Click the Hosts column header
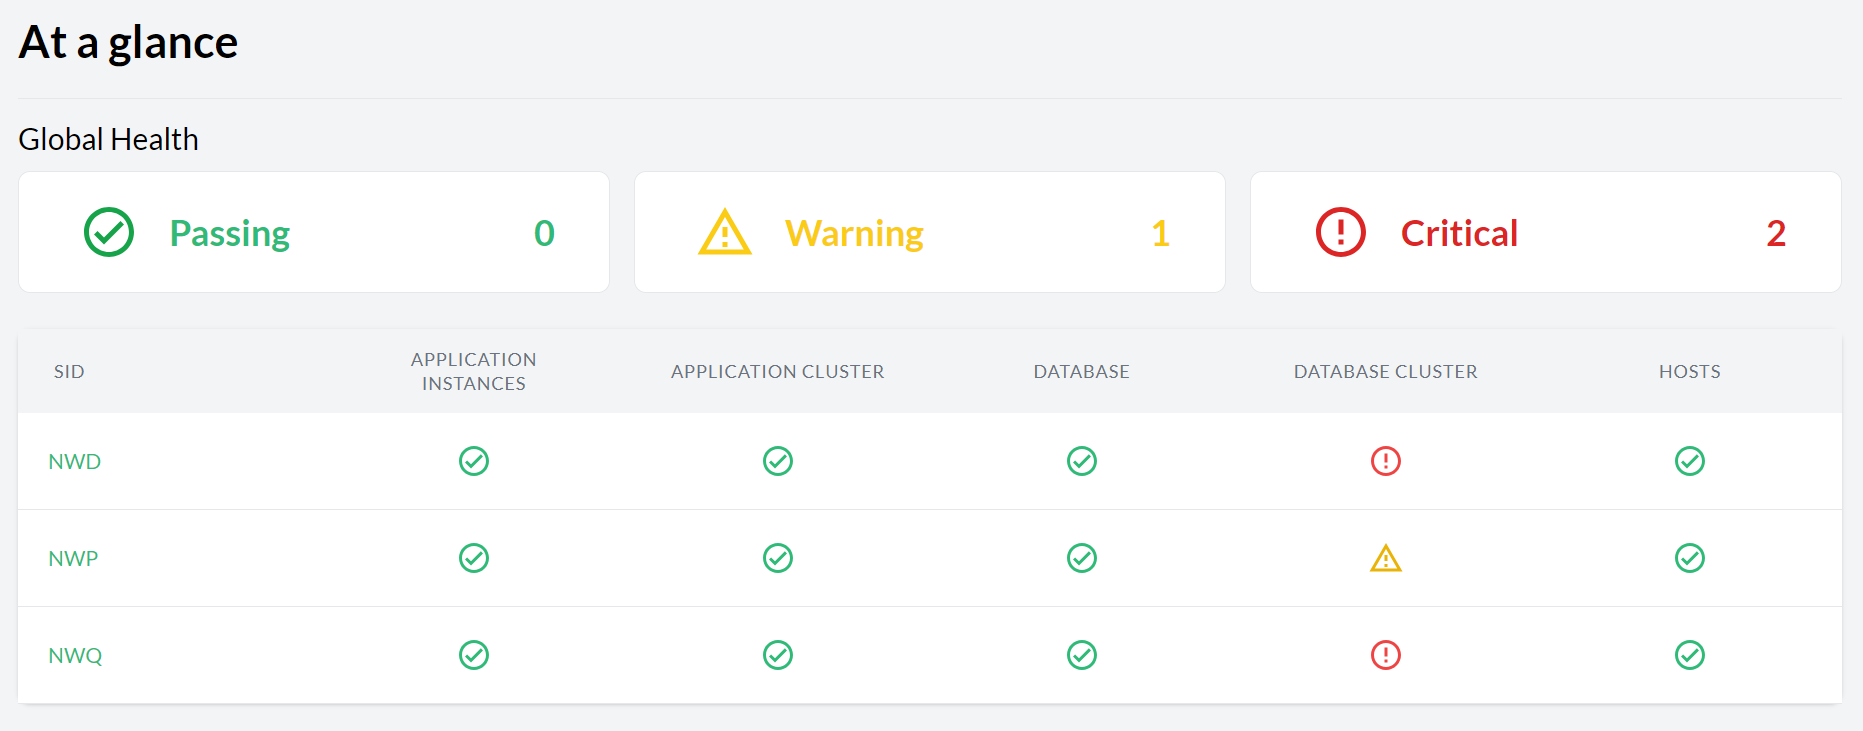The image size is (1863, 731). point(1689,371)
